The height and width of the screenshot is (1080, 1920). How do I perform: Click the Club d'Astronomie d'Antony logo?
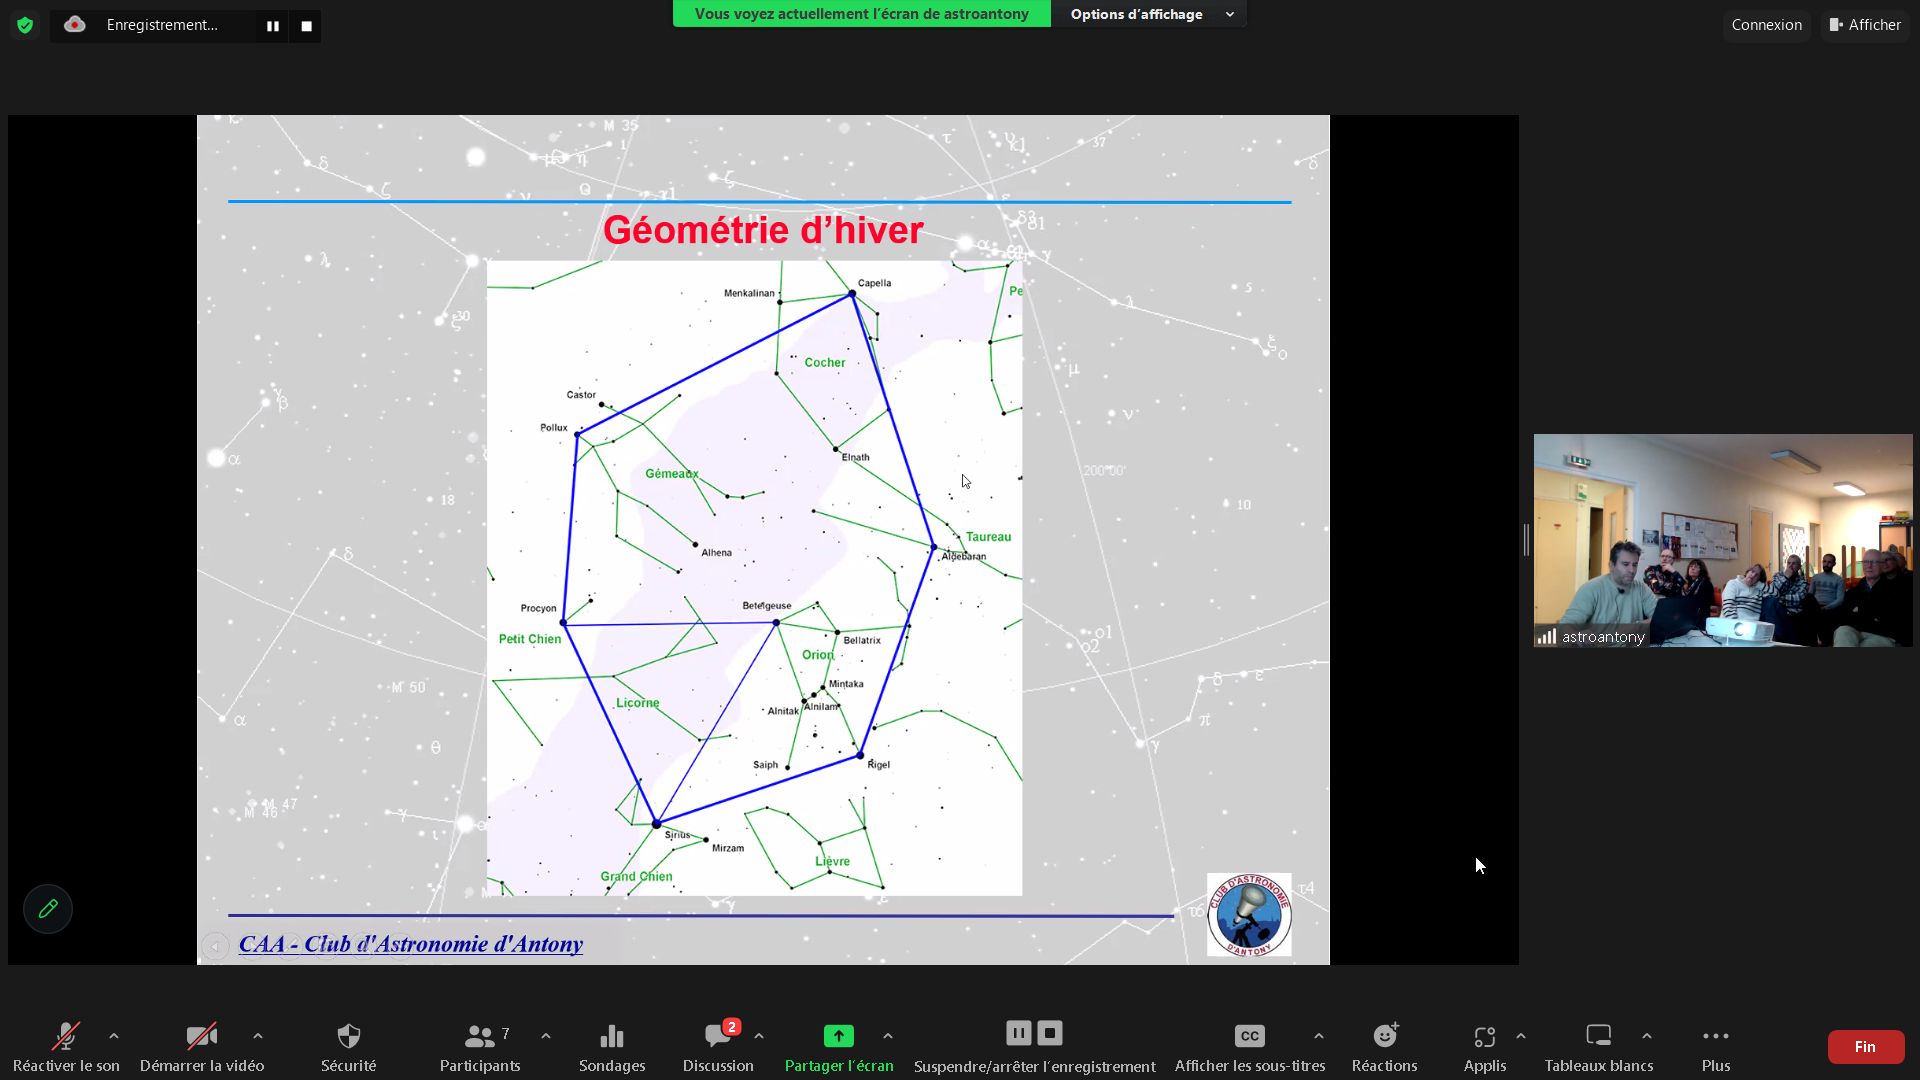click(x=1249, y=915)
